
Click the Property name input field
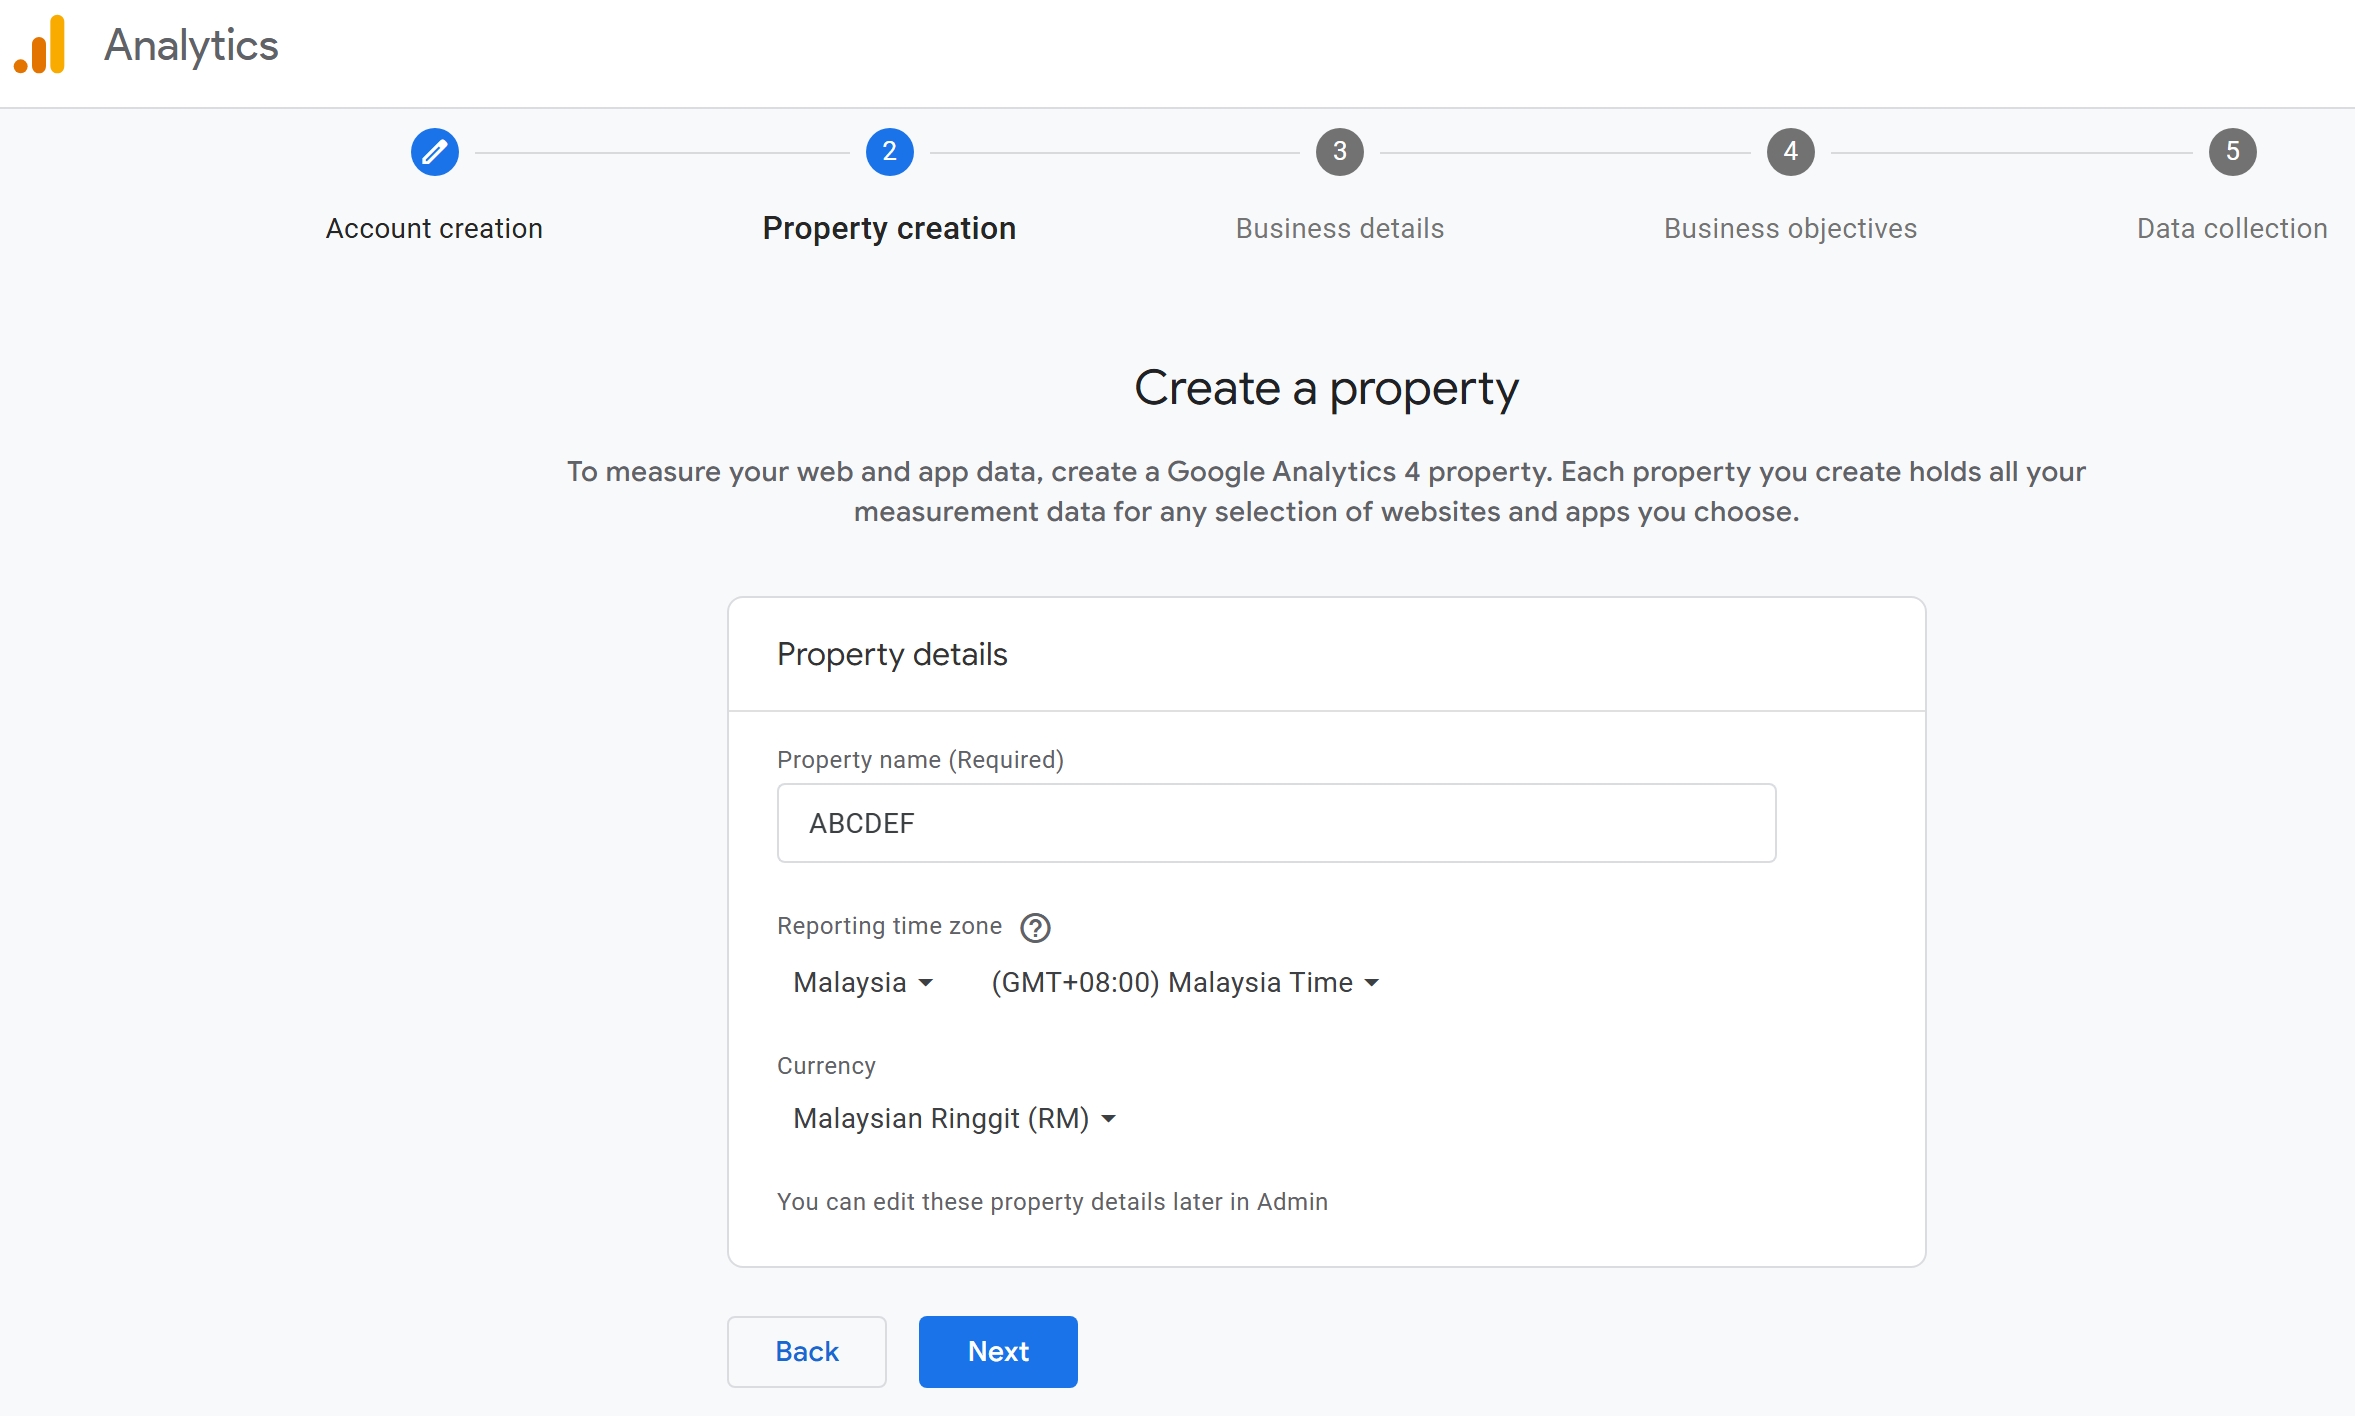[1276, 823]
